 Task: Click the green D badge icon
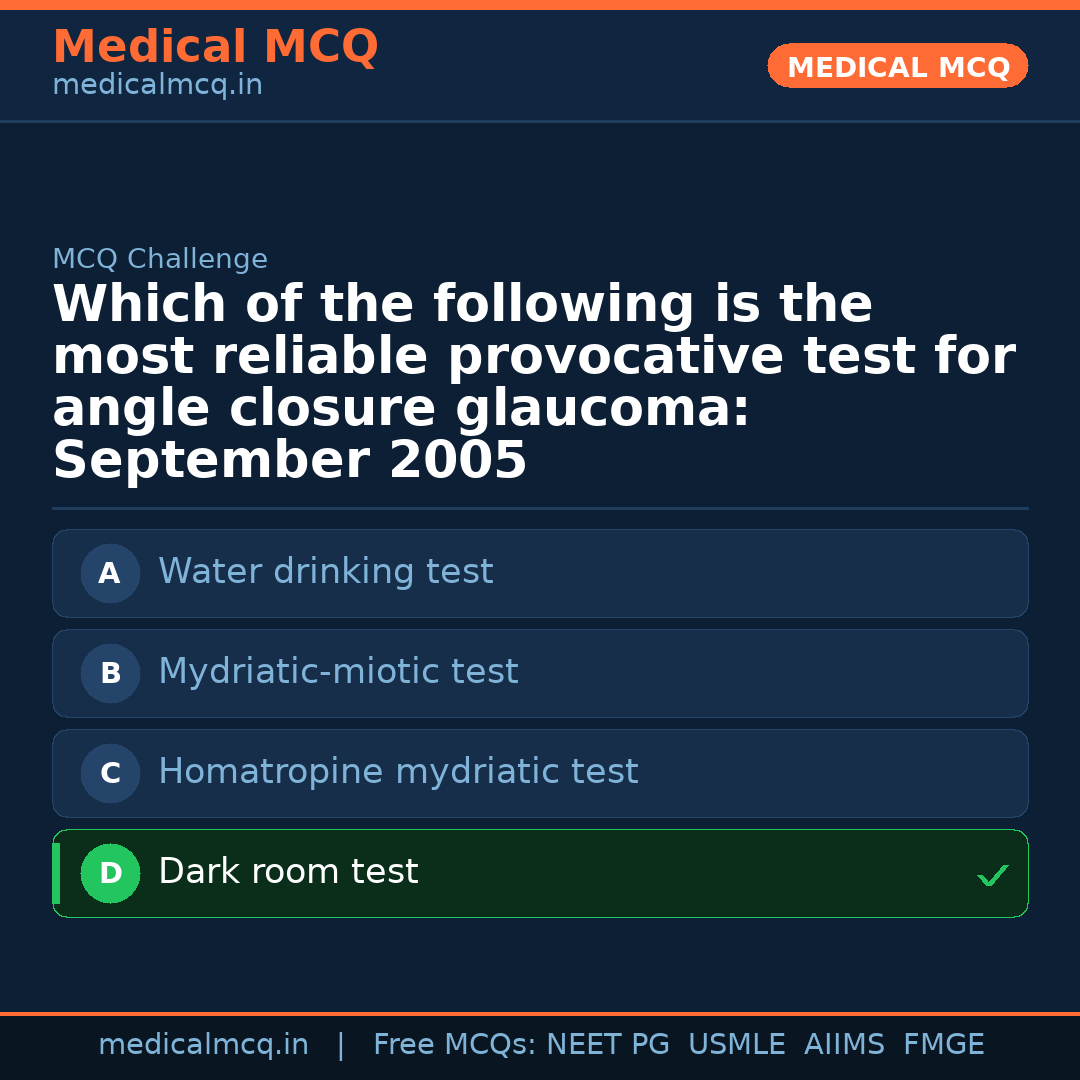click(110, 873)
